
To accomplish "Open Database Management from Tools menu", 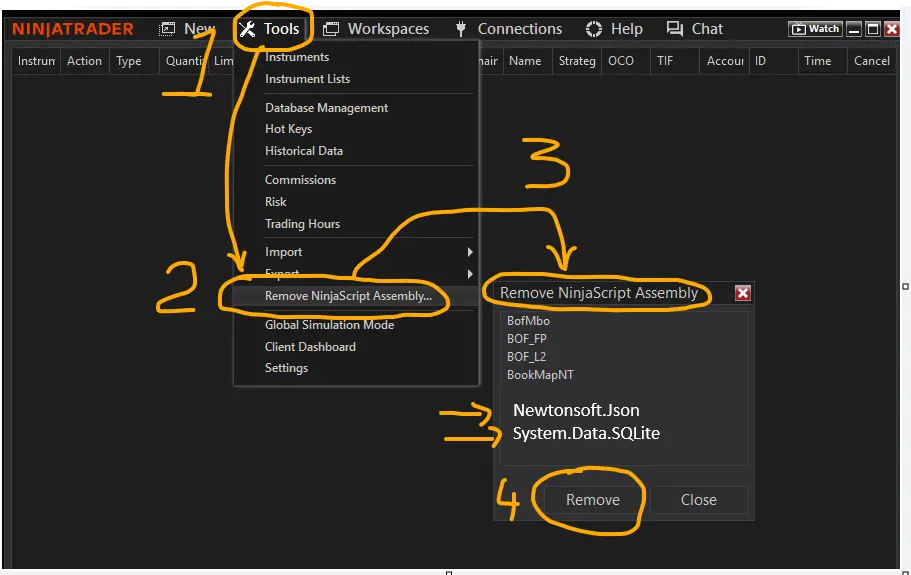I will (x=326, y=107).
